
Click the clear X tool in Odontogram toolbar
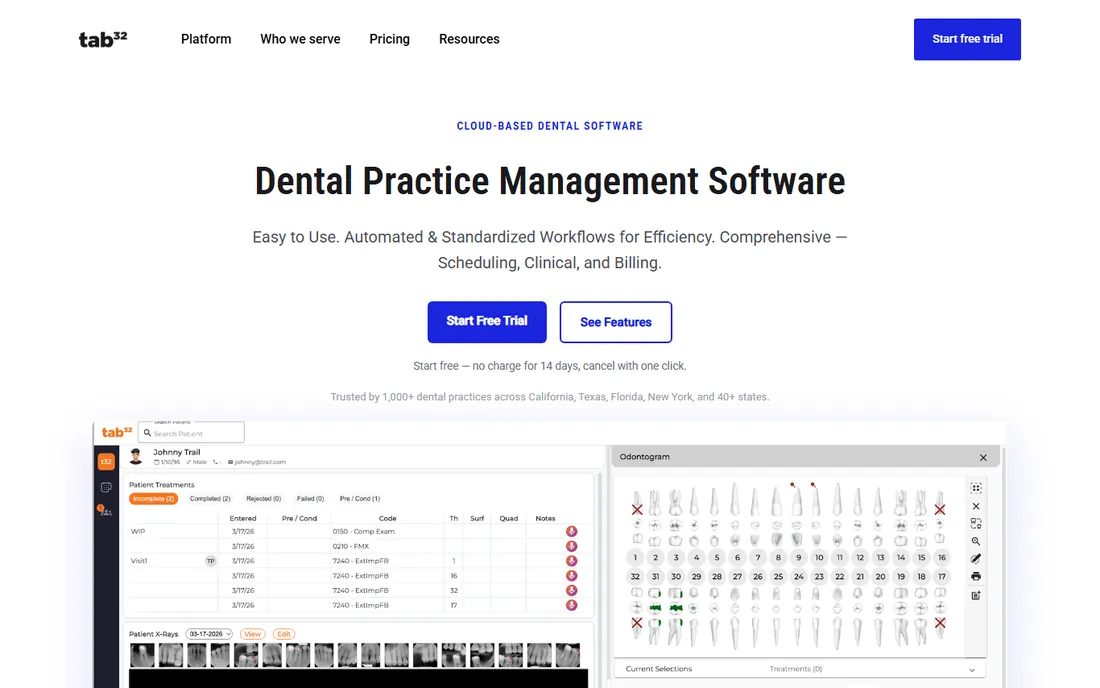[976, 506]
